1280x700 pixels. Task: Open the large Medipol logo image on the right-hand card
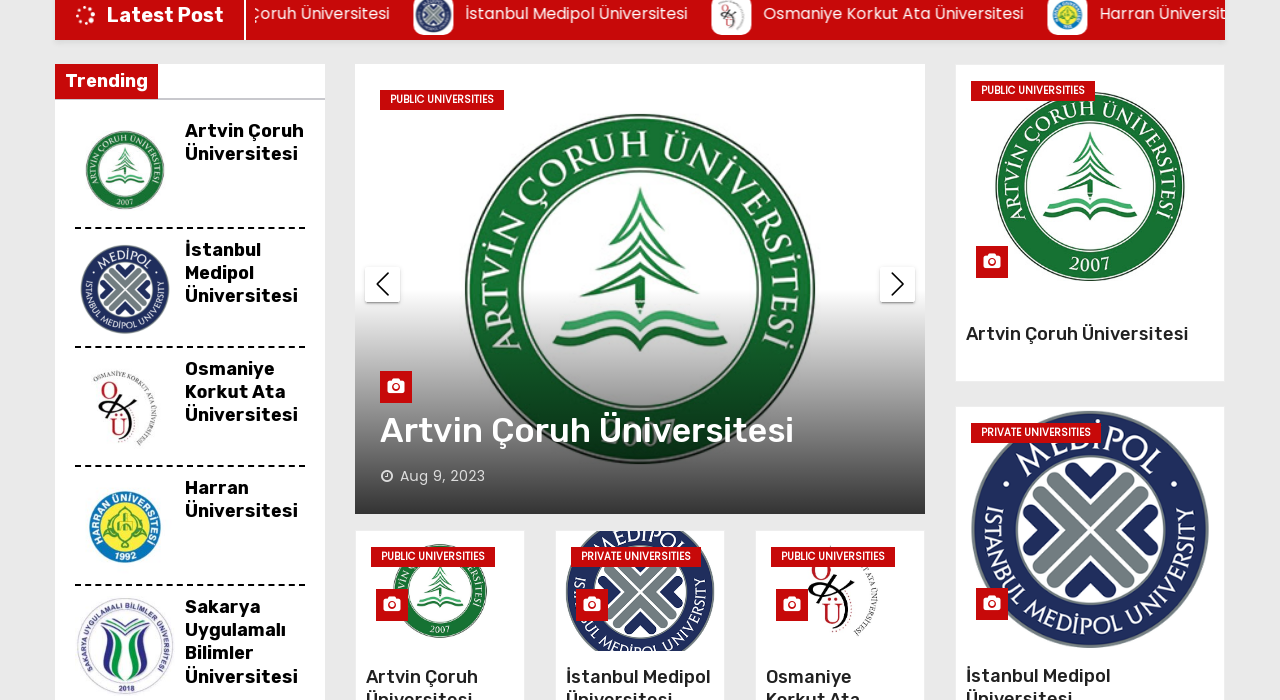1090,529
